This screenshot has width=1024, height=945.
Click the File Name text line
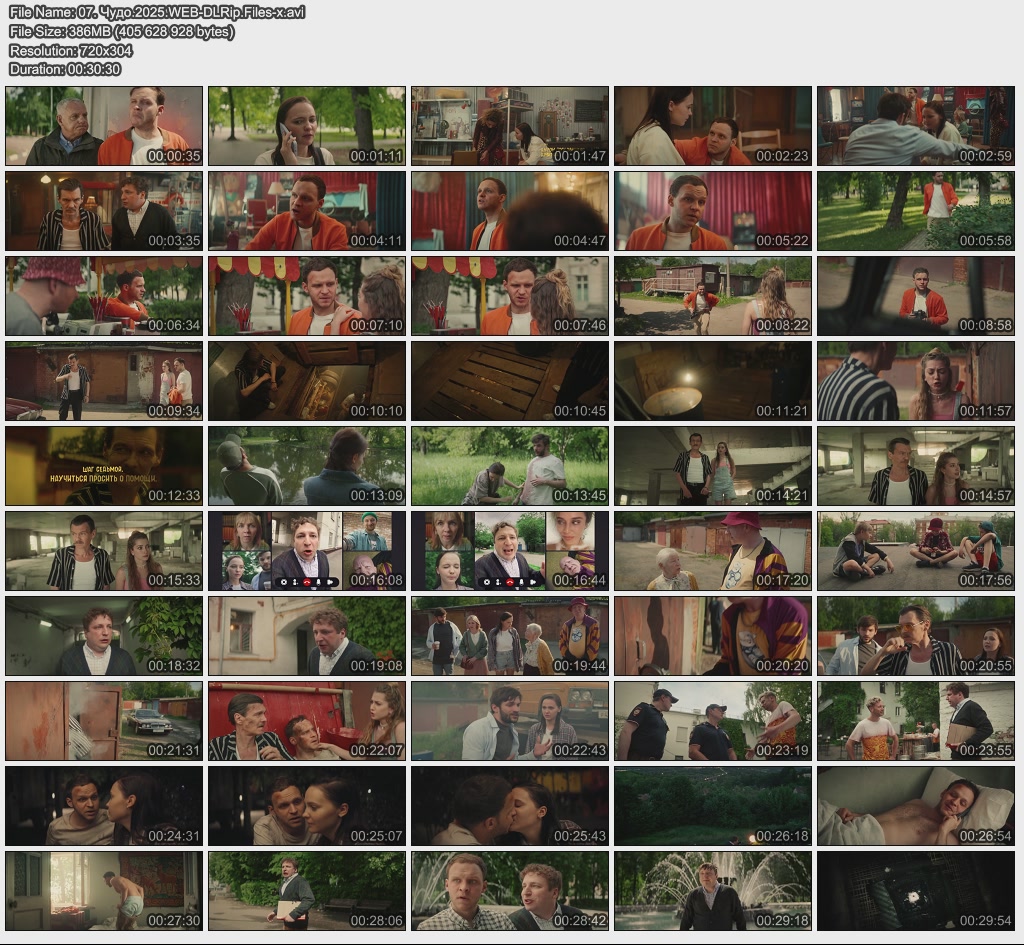[x=157, y=12]
